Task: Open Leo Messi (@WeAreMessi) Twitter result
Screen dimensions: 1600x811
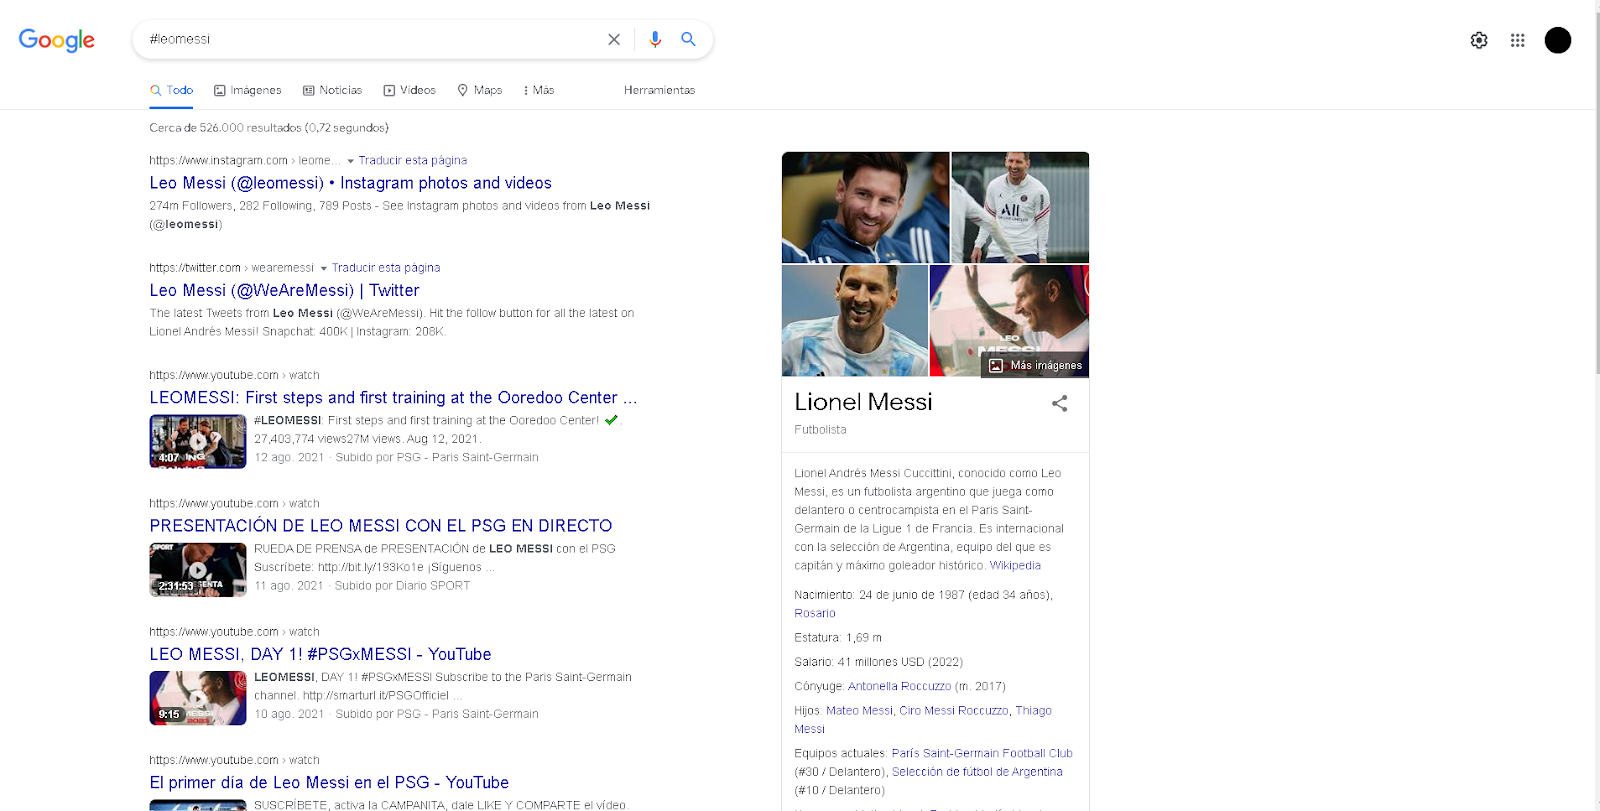Action: point(284,290)
